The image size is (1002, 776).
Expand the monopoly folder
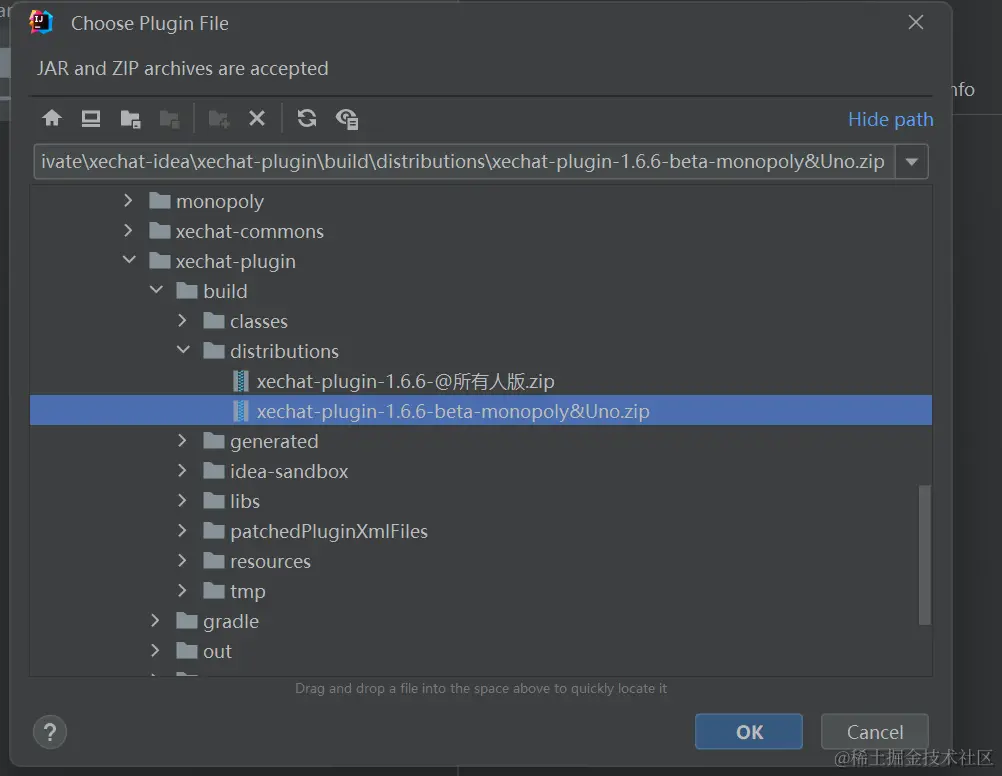pos(128,201)
